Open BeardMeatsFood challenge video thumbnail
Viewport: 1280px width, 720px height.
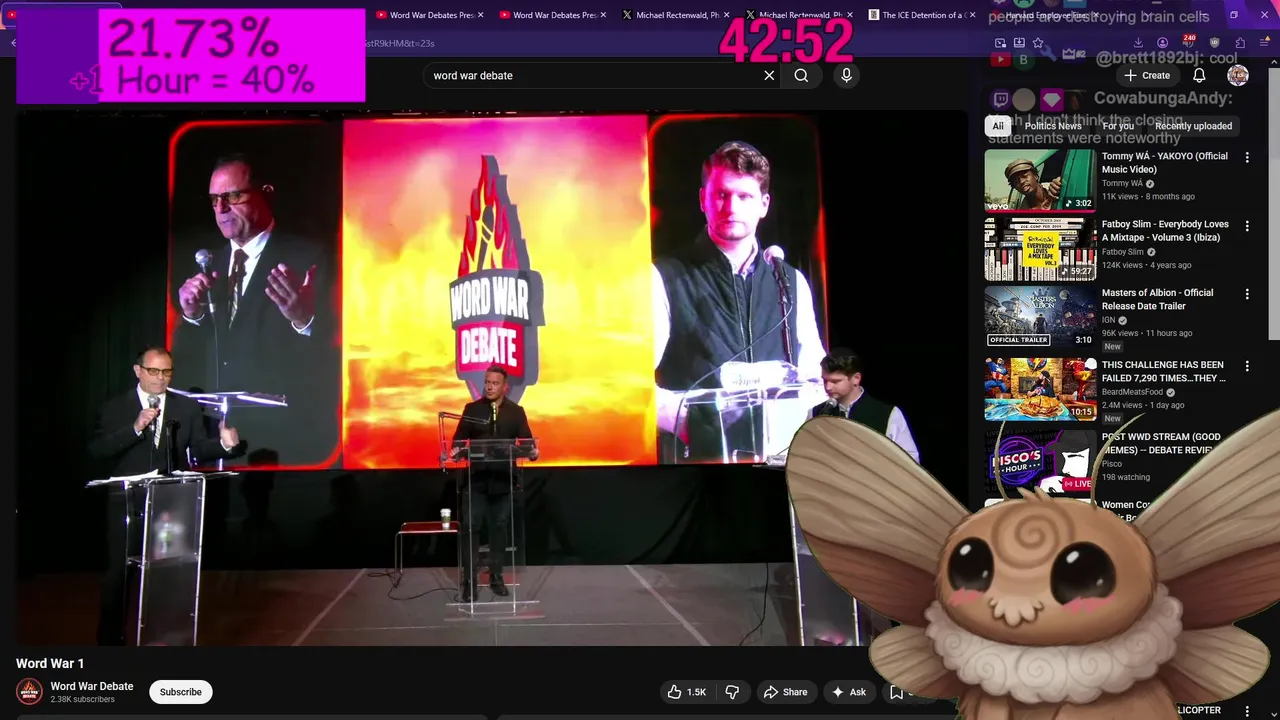1040,389
